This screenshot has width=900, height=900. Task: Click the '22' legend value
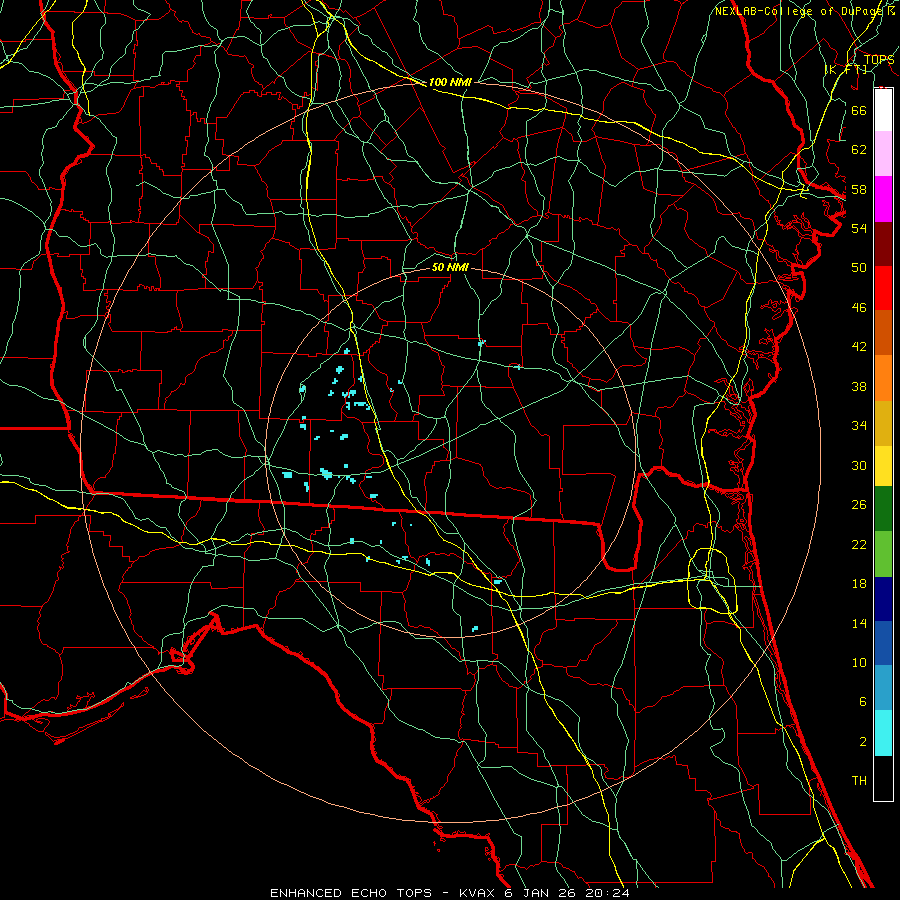point(859,544)
